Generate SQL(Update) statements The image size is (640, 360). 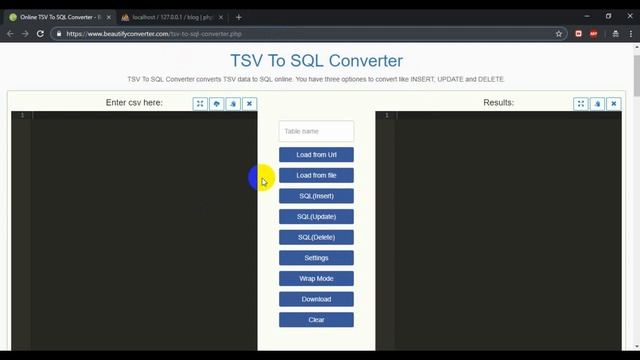point(316,217)
